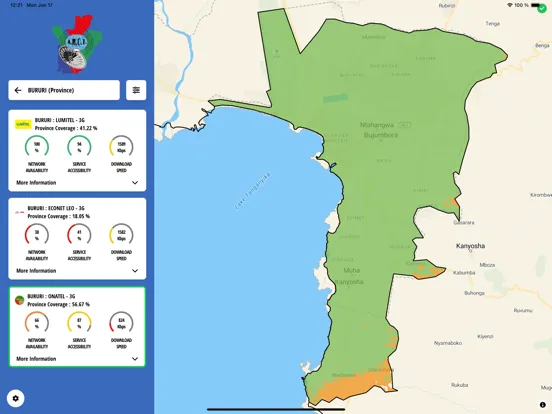
Task: Tap the Wi-Fi status icon
Action: (510, 5)
